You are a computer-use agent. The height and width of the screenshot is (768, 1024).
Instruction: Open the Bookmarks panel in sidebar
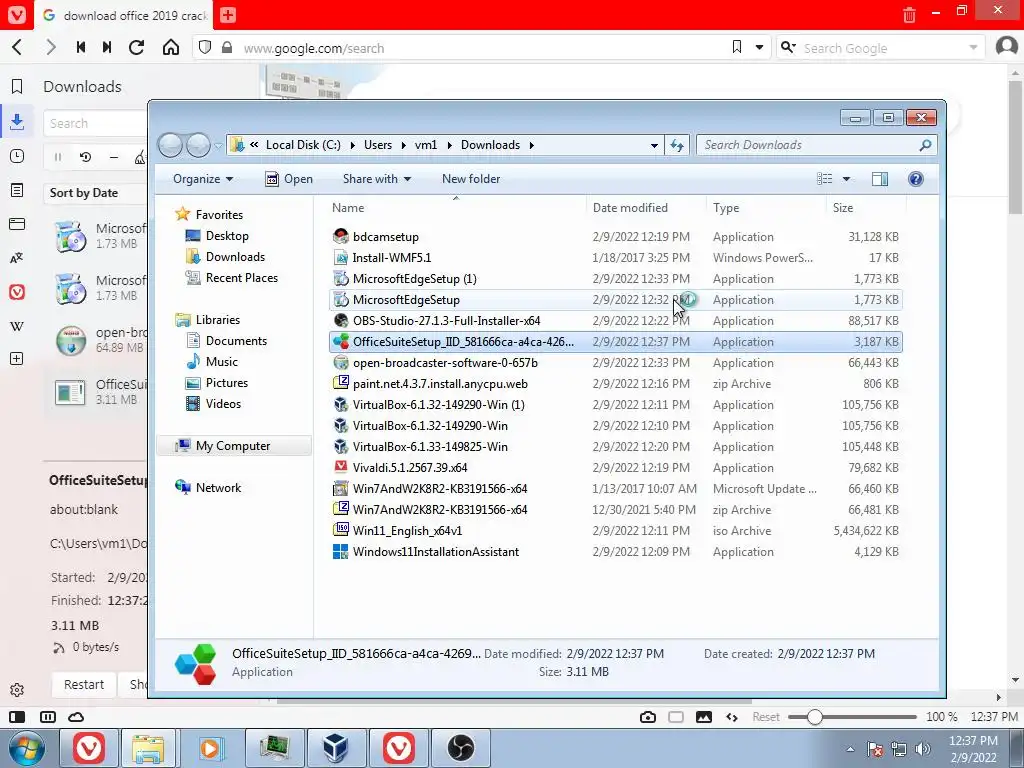(x=17, y=86)
